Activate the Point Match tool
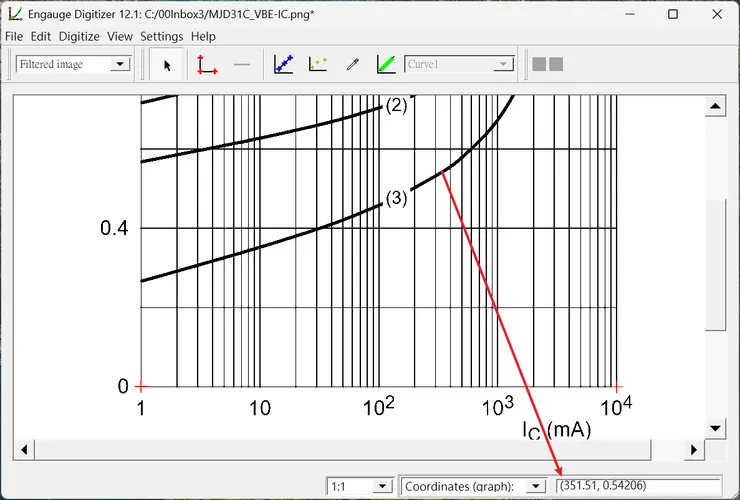The height and width of the screenshot is (500, 740). (x=318, y=65)
